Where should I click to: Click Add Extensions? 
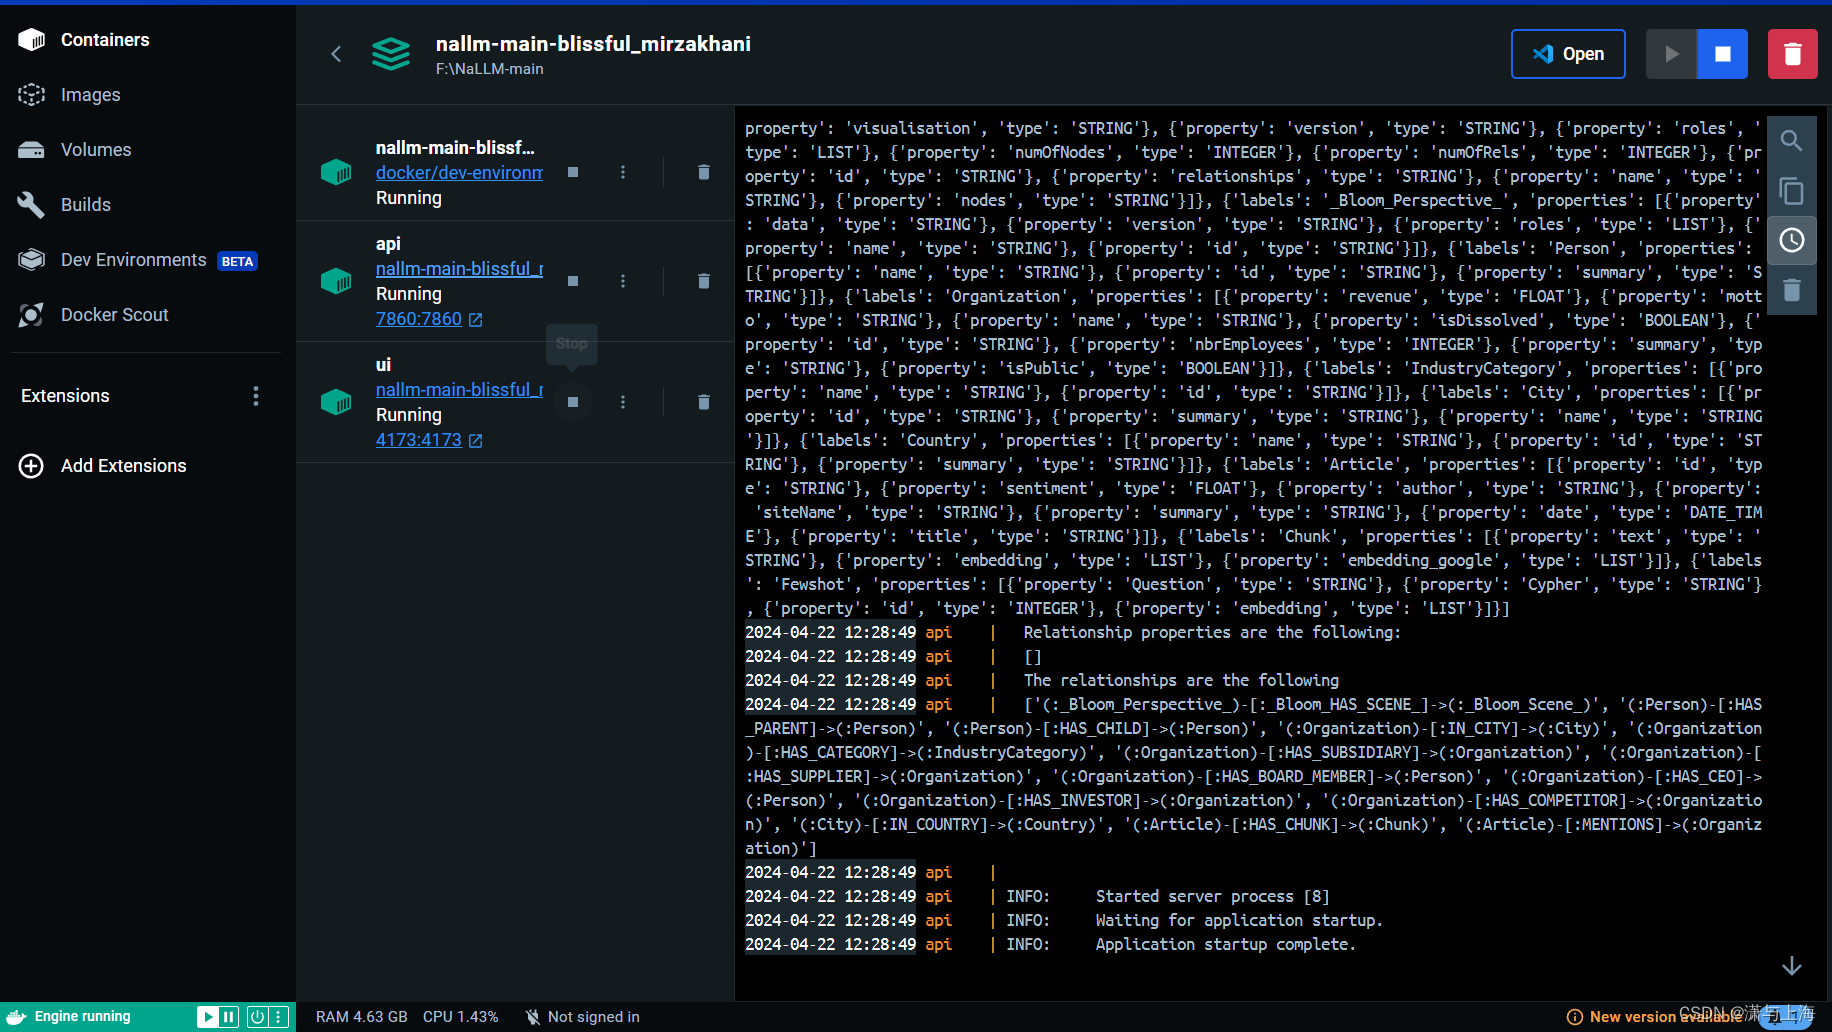[x=103, y=466]
